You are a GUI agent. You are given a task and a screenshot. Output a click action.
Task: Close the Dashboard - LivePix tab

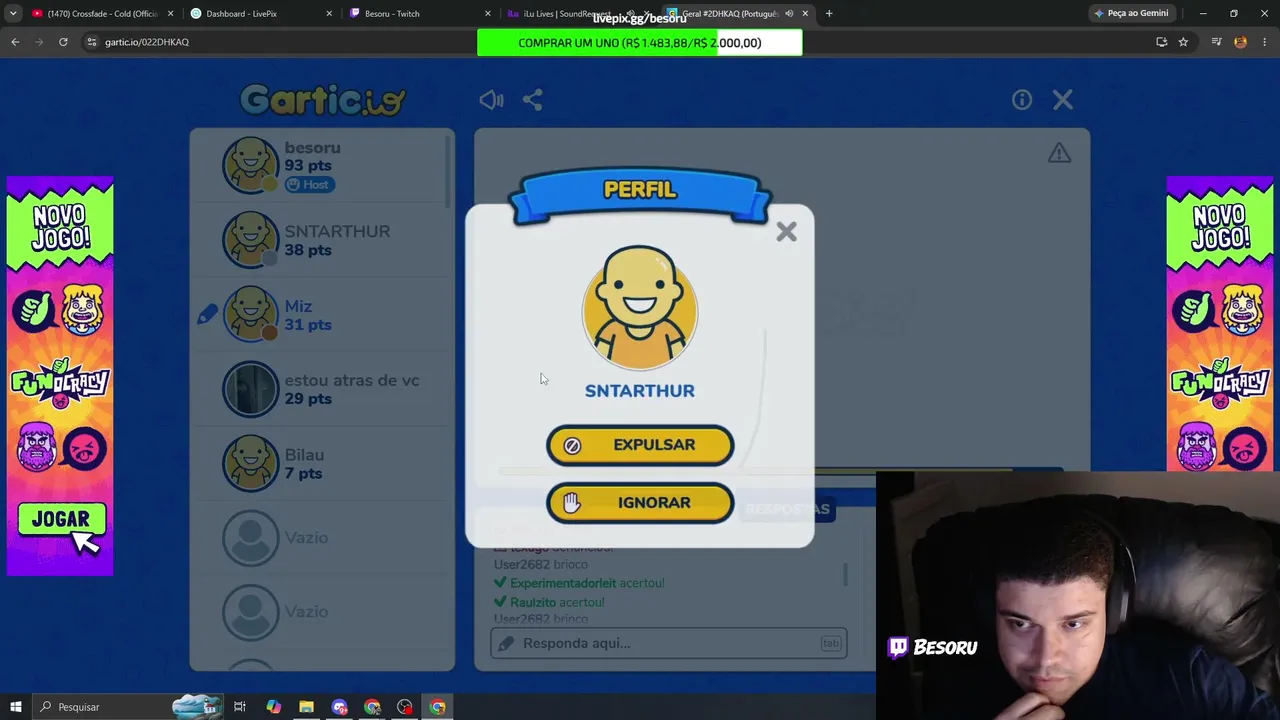pos(329,14)
